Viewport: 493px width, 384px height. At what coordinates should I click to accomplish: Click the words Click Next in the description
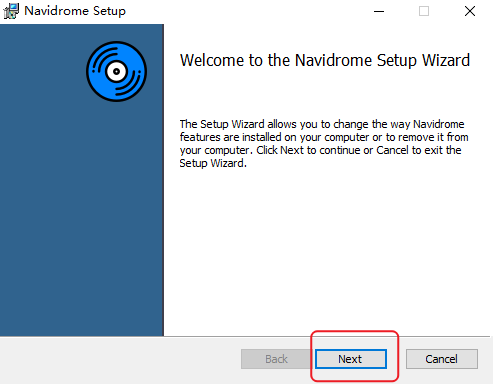pos(280,150)
